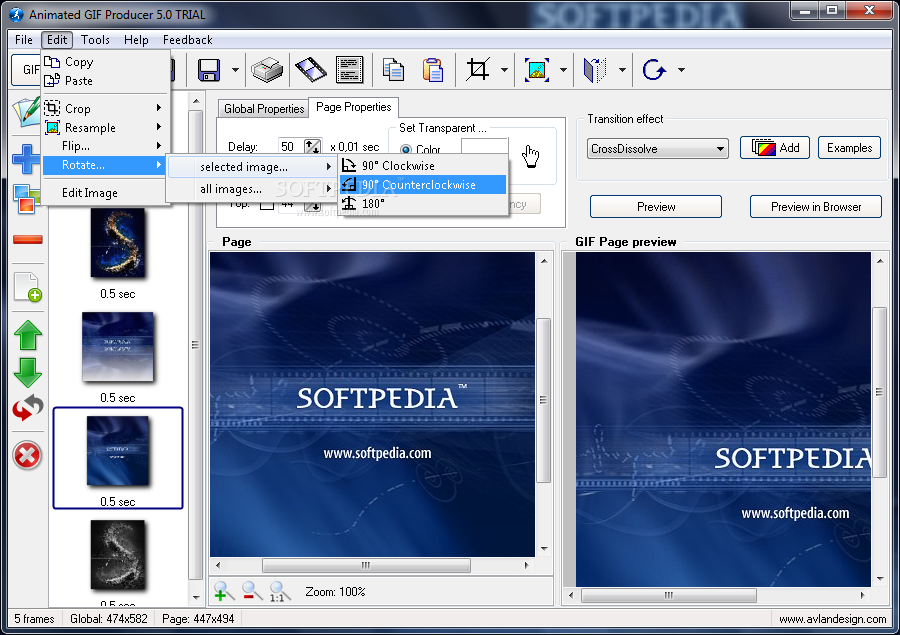Screen dimensions: 900x635
Task: Click the red X delete icon
Action: tap(27, 456)
